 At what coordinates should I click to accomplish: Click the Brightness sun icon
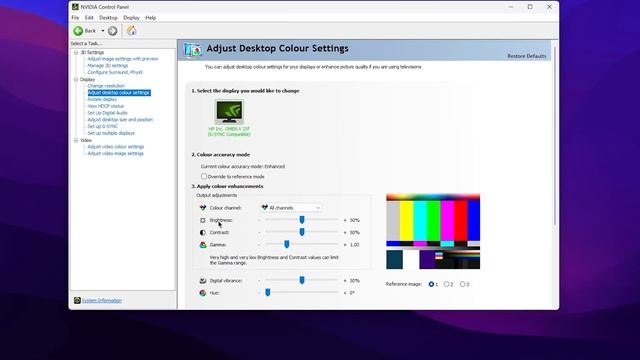203,220
